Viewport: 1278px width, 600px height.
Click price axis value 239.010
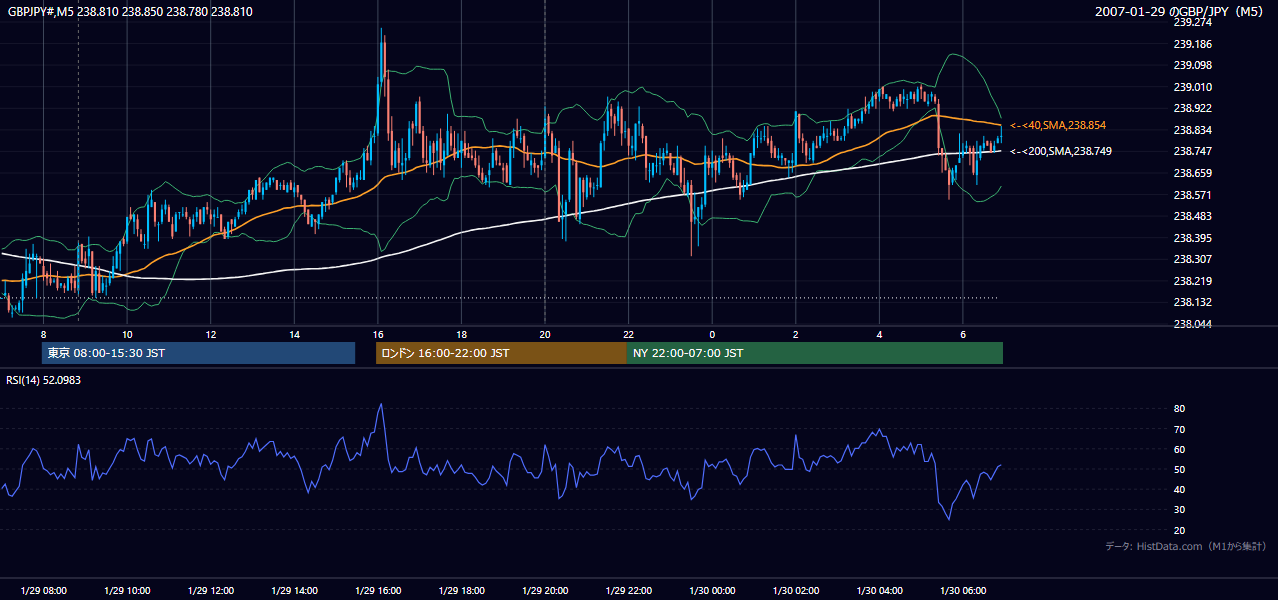(1192, 87)
